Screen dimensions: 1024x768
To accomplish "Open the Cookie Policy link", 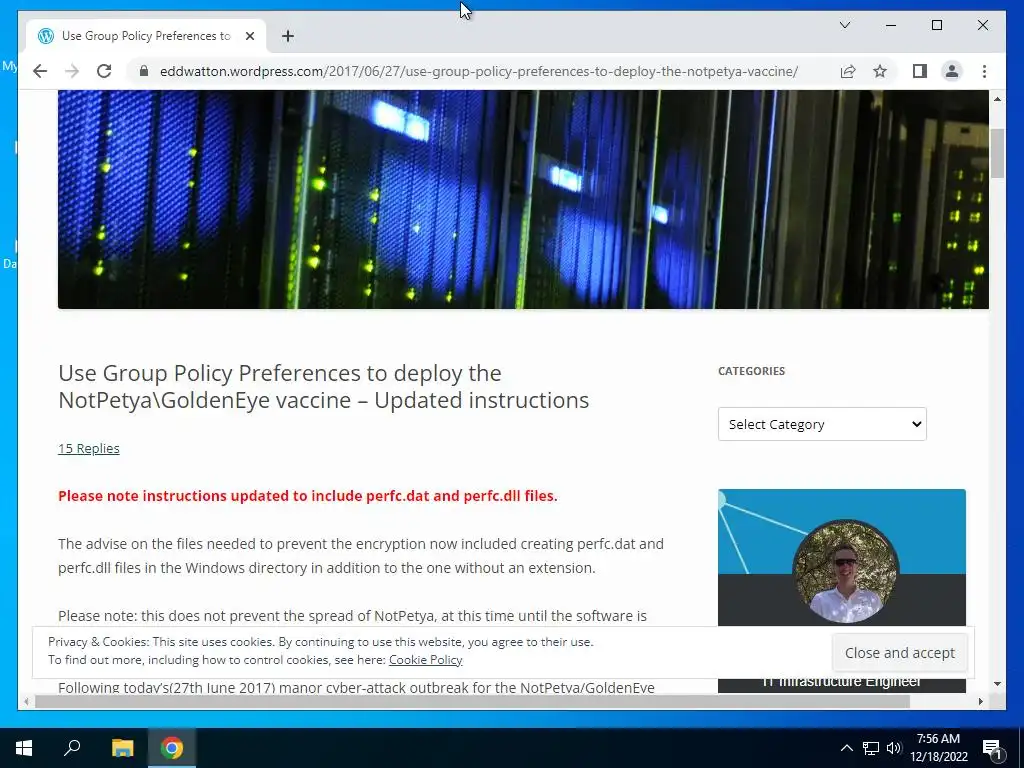I will (426, 660).
